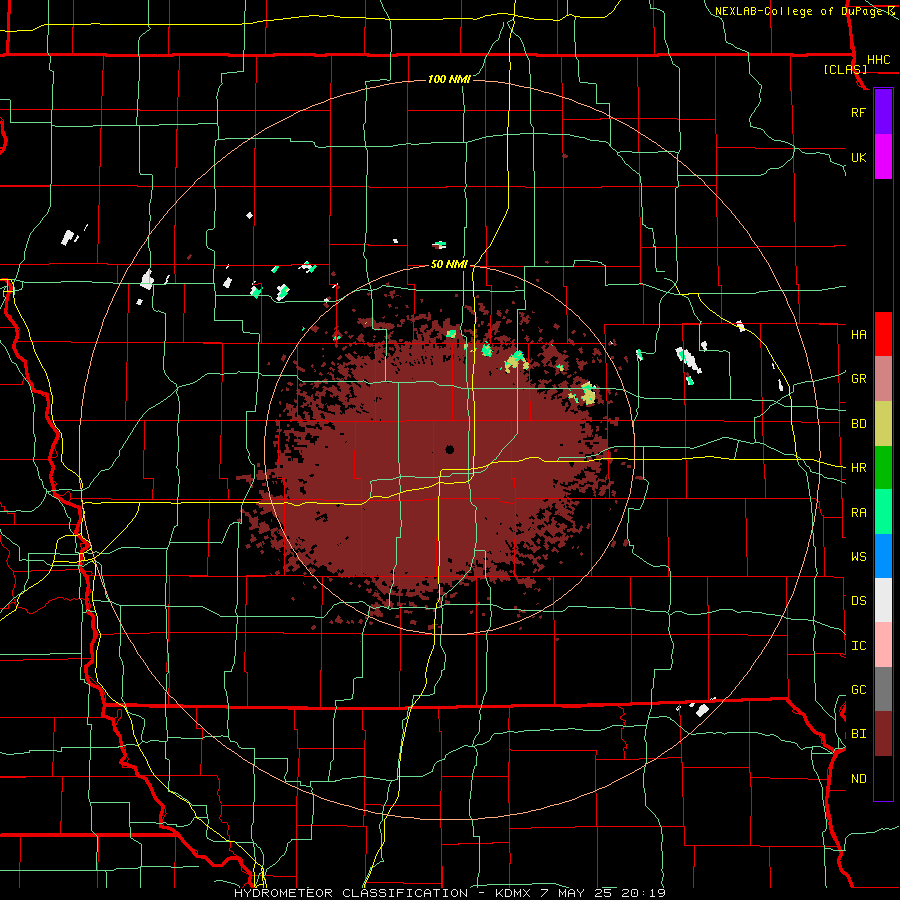Click the BI brown legend swatch
The height and width of the screenshot is (900, 900).
click(x=883, y=734)
